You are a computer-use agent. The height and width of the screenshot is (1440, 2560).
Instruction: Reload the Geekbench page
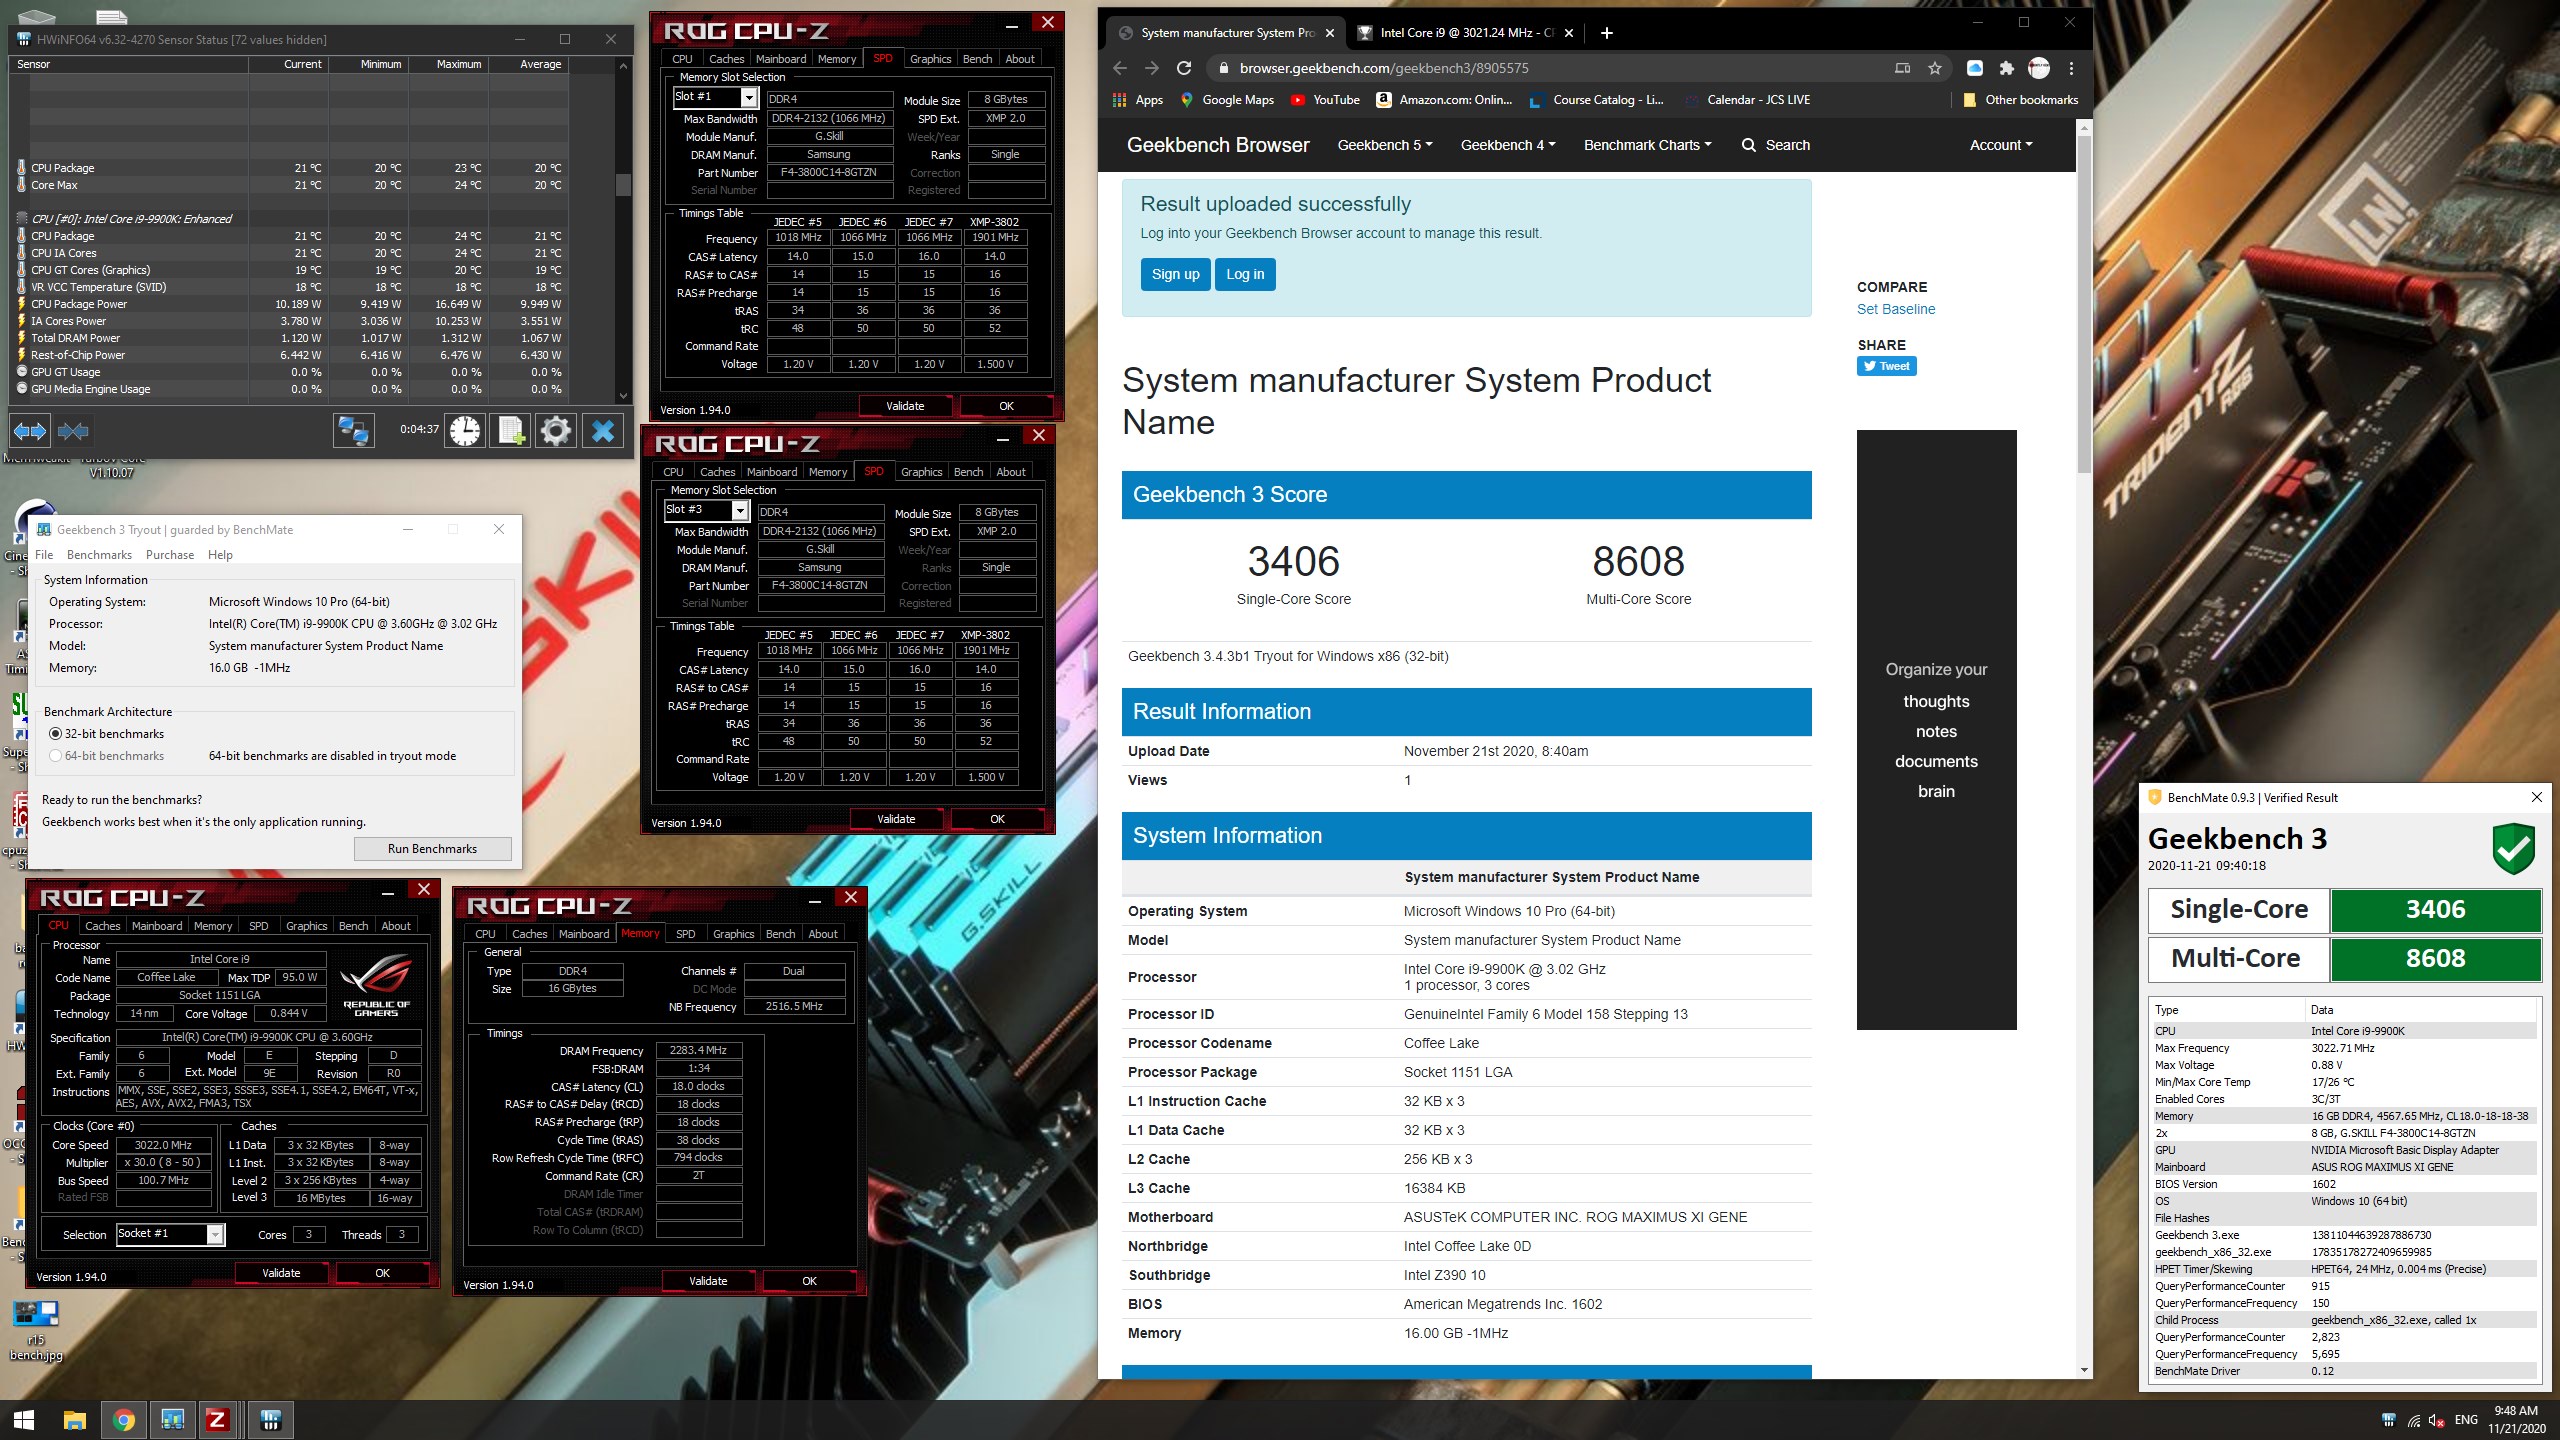point(1184,68)
